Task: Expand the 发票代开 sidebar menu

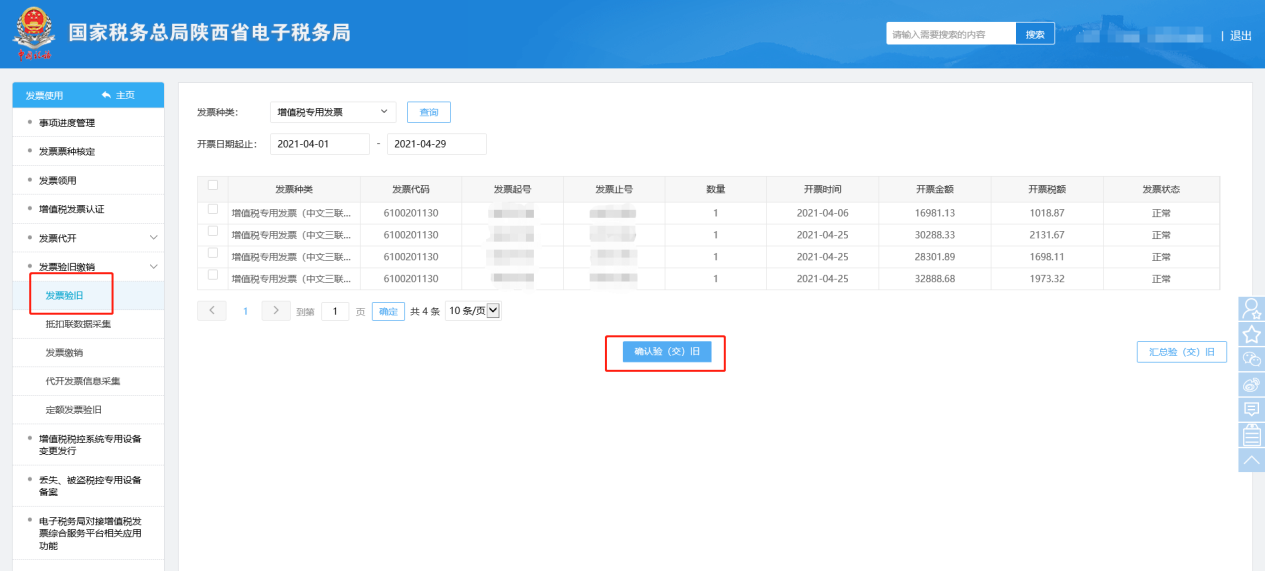Action: pos(153,238)
